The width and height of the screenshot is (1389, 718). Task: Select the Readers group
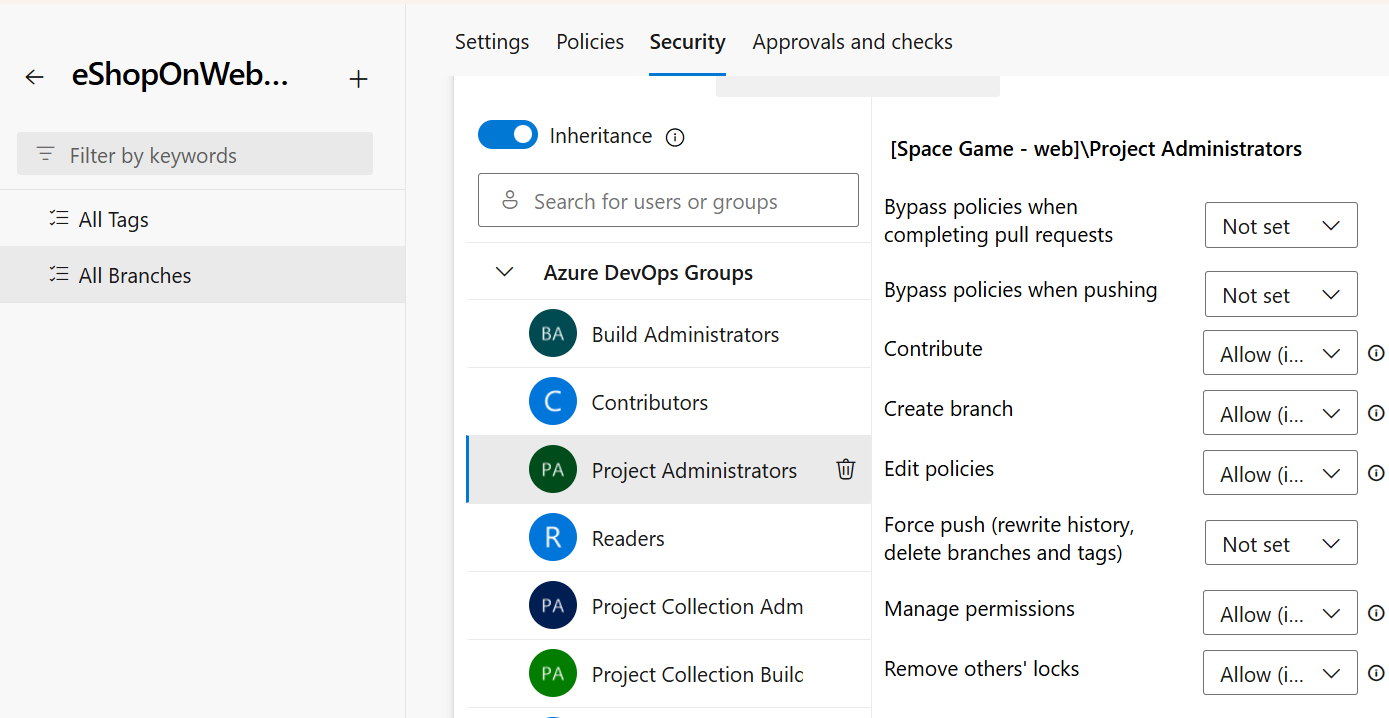pos(627,538)
